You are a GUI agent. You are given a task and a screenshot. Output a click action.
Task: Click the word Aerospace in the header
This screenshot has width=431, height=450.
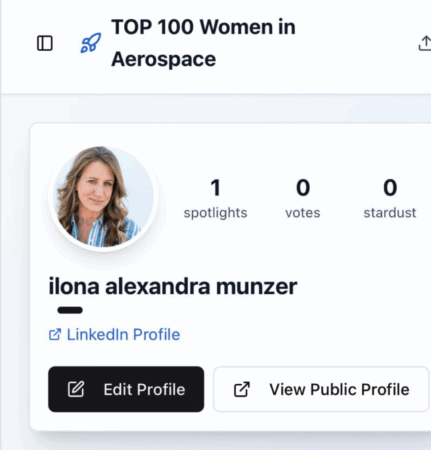(x=163, y=59)
